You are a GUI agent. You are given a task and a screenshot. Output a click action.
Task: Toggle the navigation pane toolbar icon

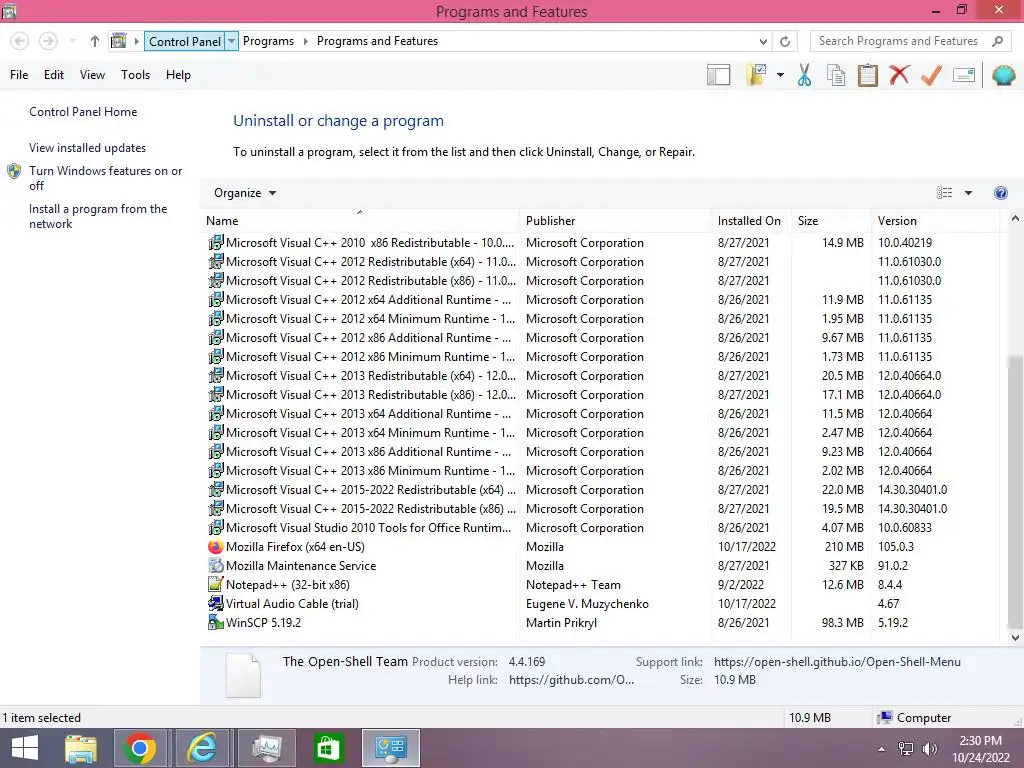718,75
